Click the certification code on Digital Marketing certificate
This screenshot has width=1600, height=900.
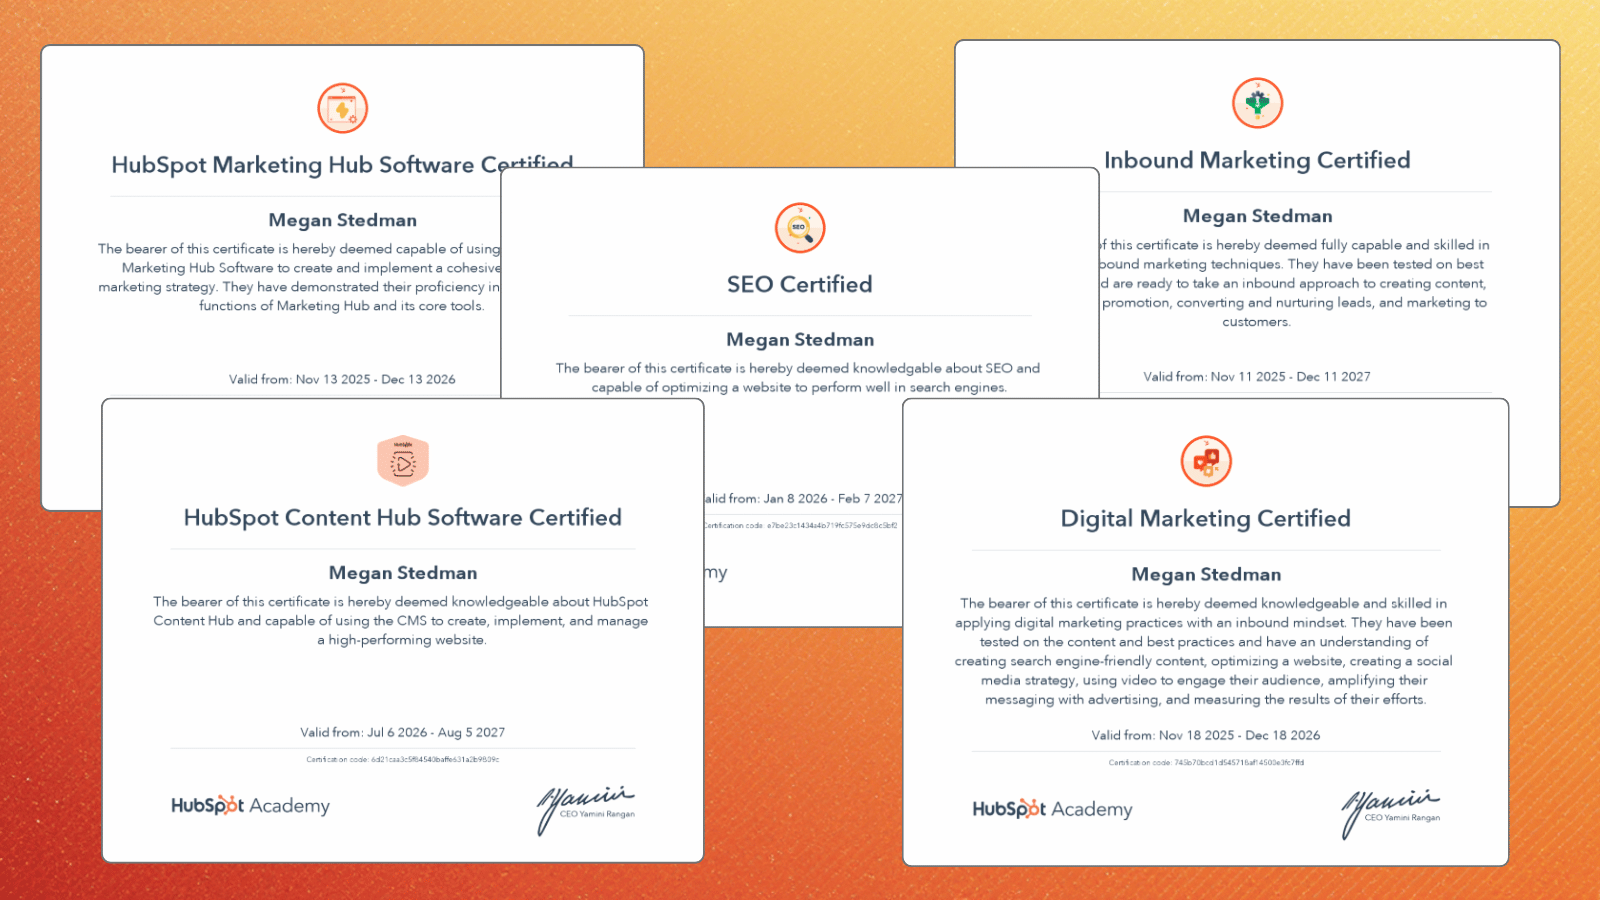click(x=1206, y=763)
